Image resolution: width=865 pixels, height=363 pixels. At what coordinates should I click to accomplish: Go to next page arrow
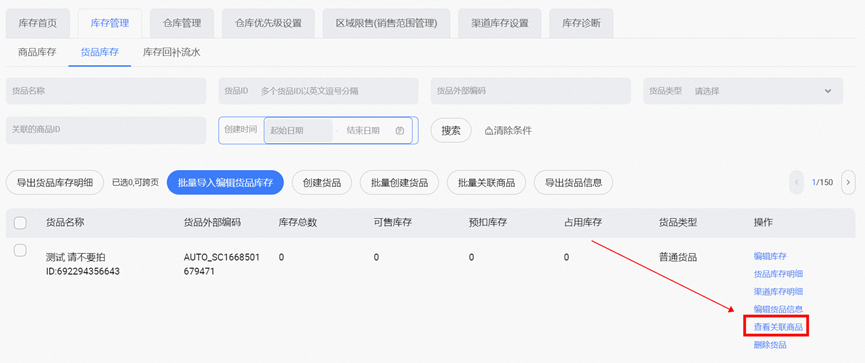pyautogui.click(x=848, y=183)
